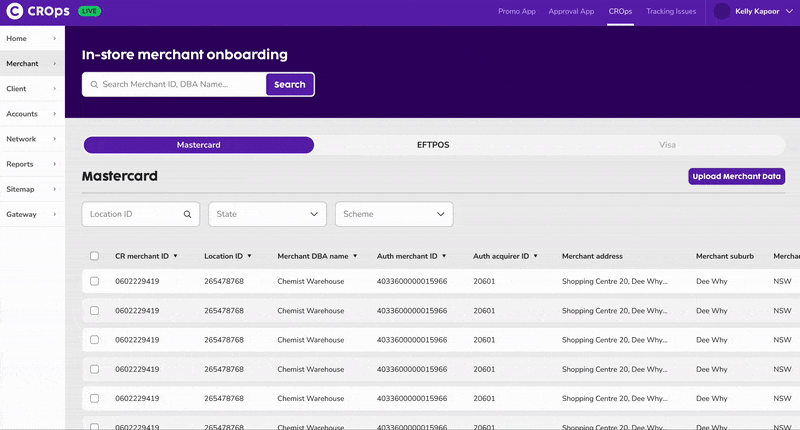
Task: Toggle the select-all header checkbox
Action: click(94, 256)
